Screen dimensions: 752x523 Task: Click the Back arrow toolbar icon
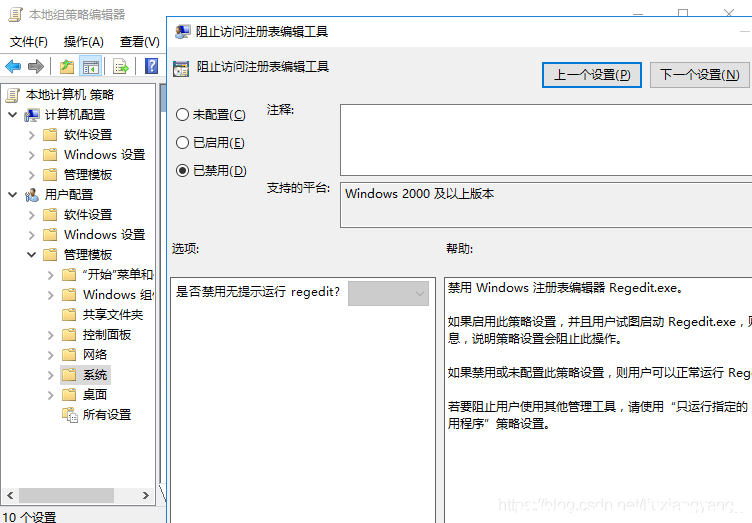pos(13,66)
